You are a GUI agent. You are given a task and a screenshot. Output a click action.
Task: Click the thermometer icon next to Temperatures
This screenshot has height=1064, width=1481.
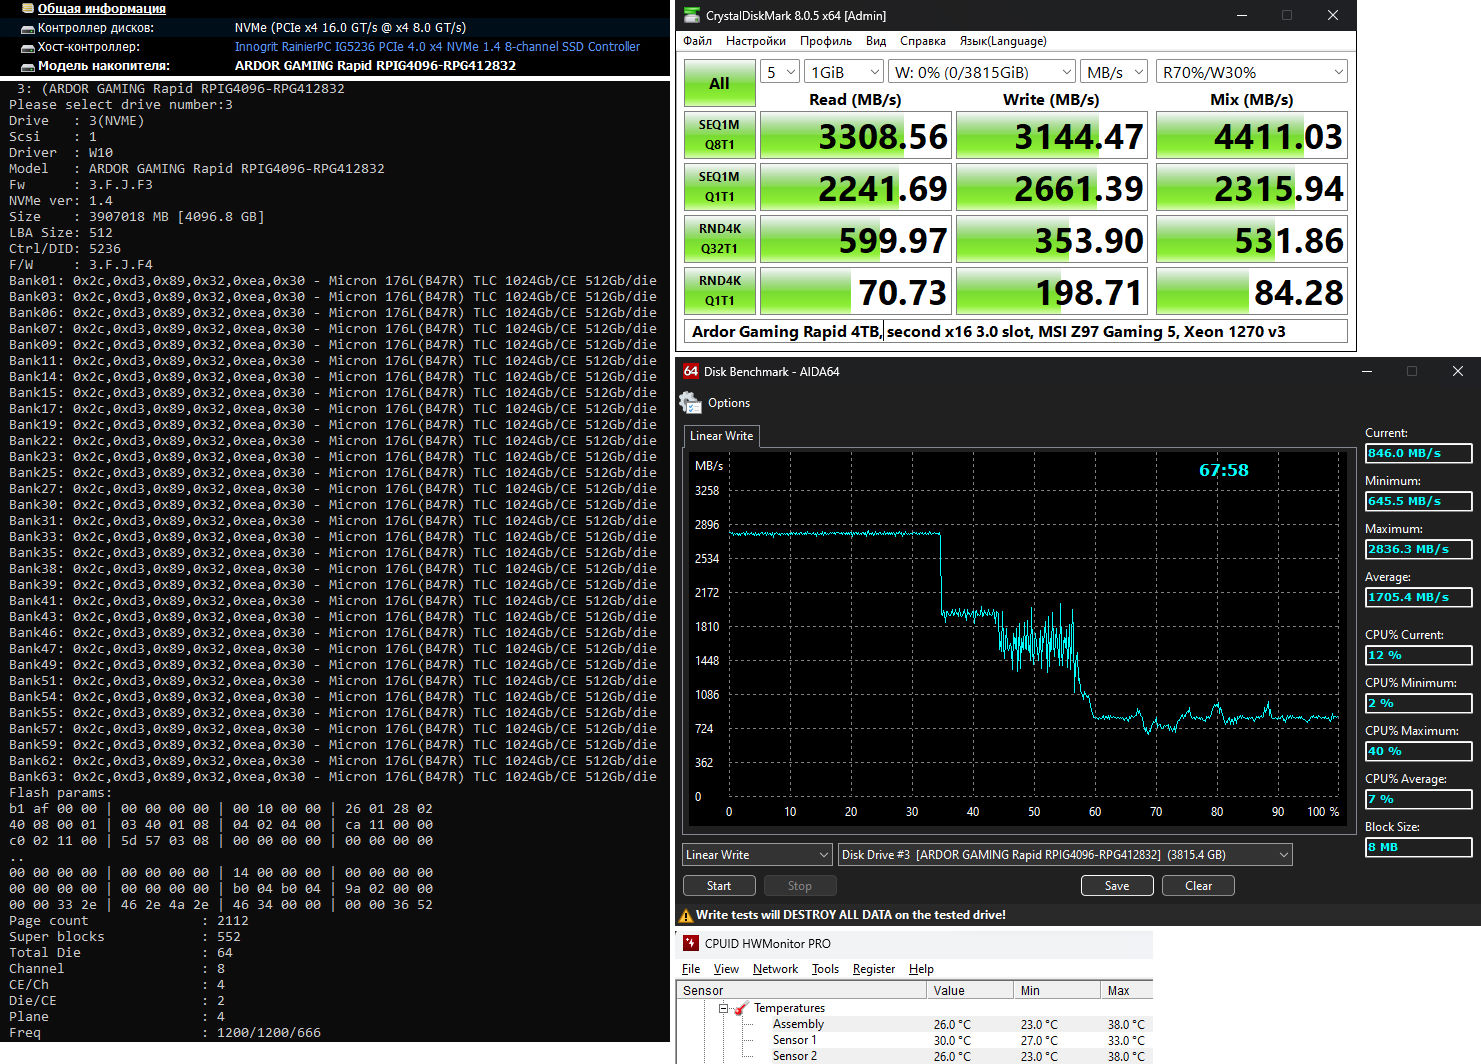click(741, 1008)
